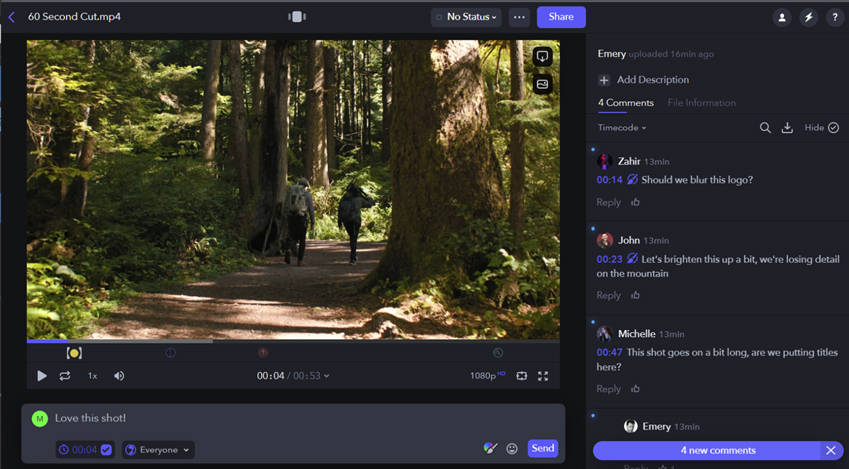Viewport: 849px width, 469px height.
Task: Click the yellow range marker on timeline
Action: tap(74, 353)
